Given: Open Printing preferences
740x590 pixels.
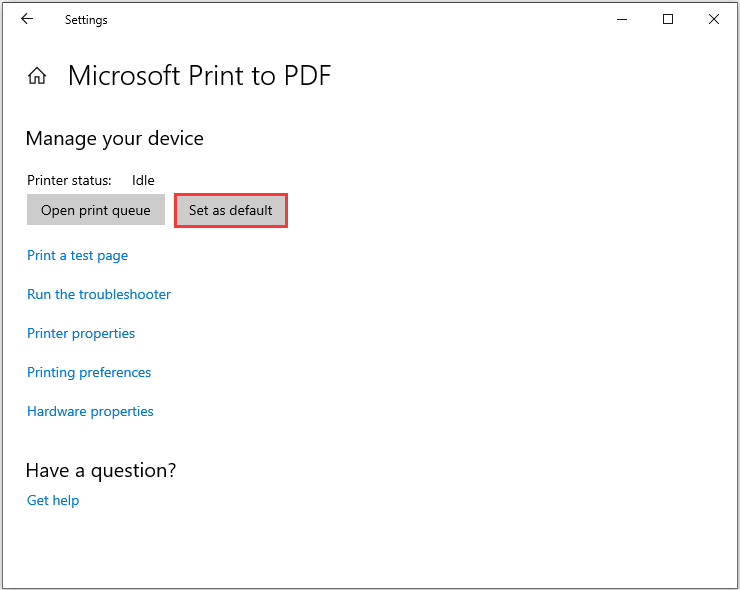Looking at the screenshot, I should (89, 372).
